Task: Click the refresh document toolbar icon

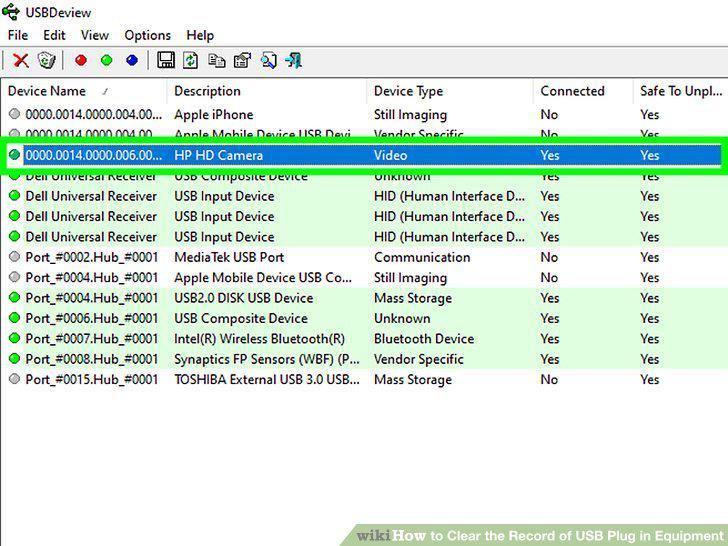Action: point(190,60)
